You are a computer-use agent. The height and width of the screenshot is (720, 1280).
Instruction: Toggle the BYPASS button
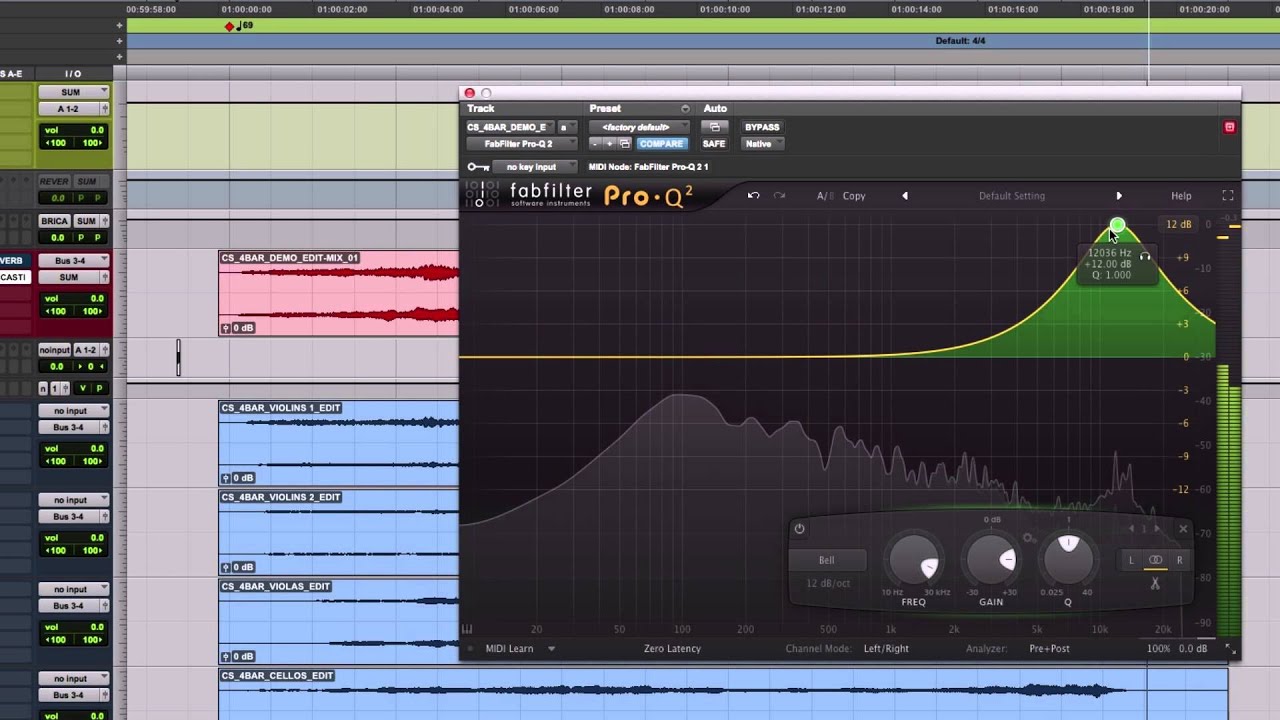762,128
